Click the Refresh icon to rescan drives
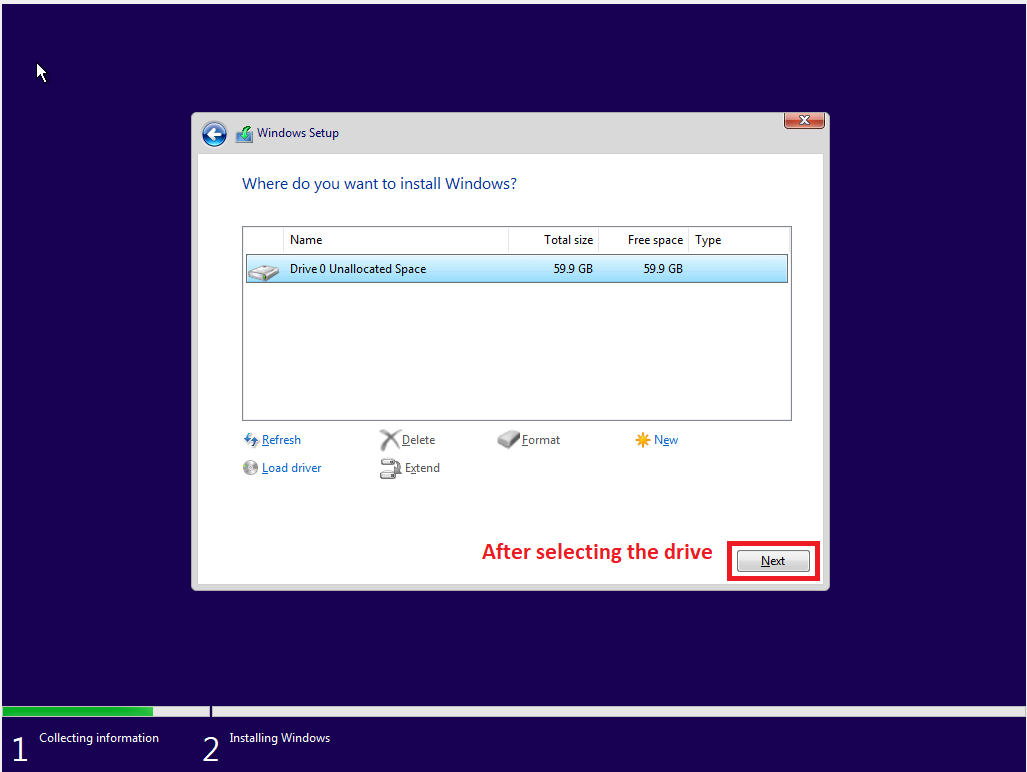1027x772 pixels. [251, 439]
